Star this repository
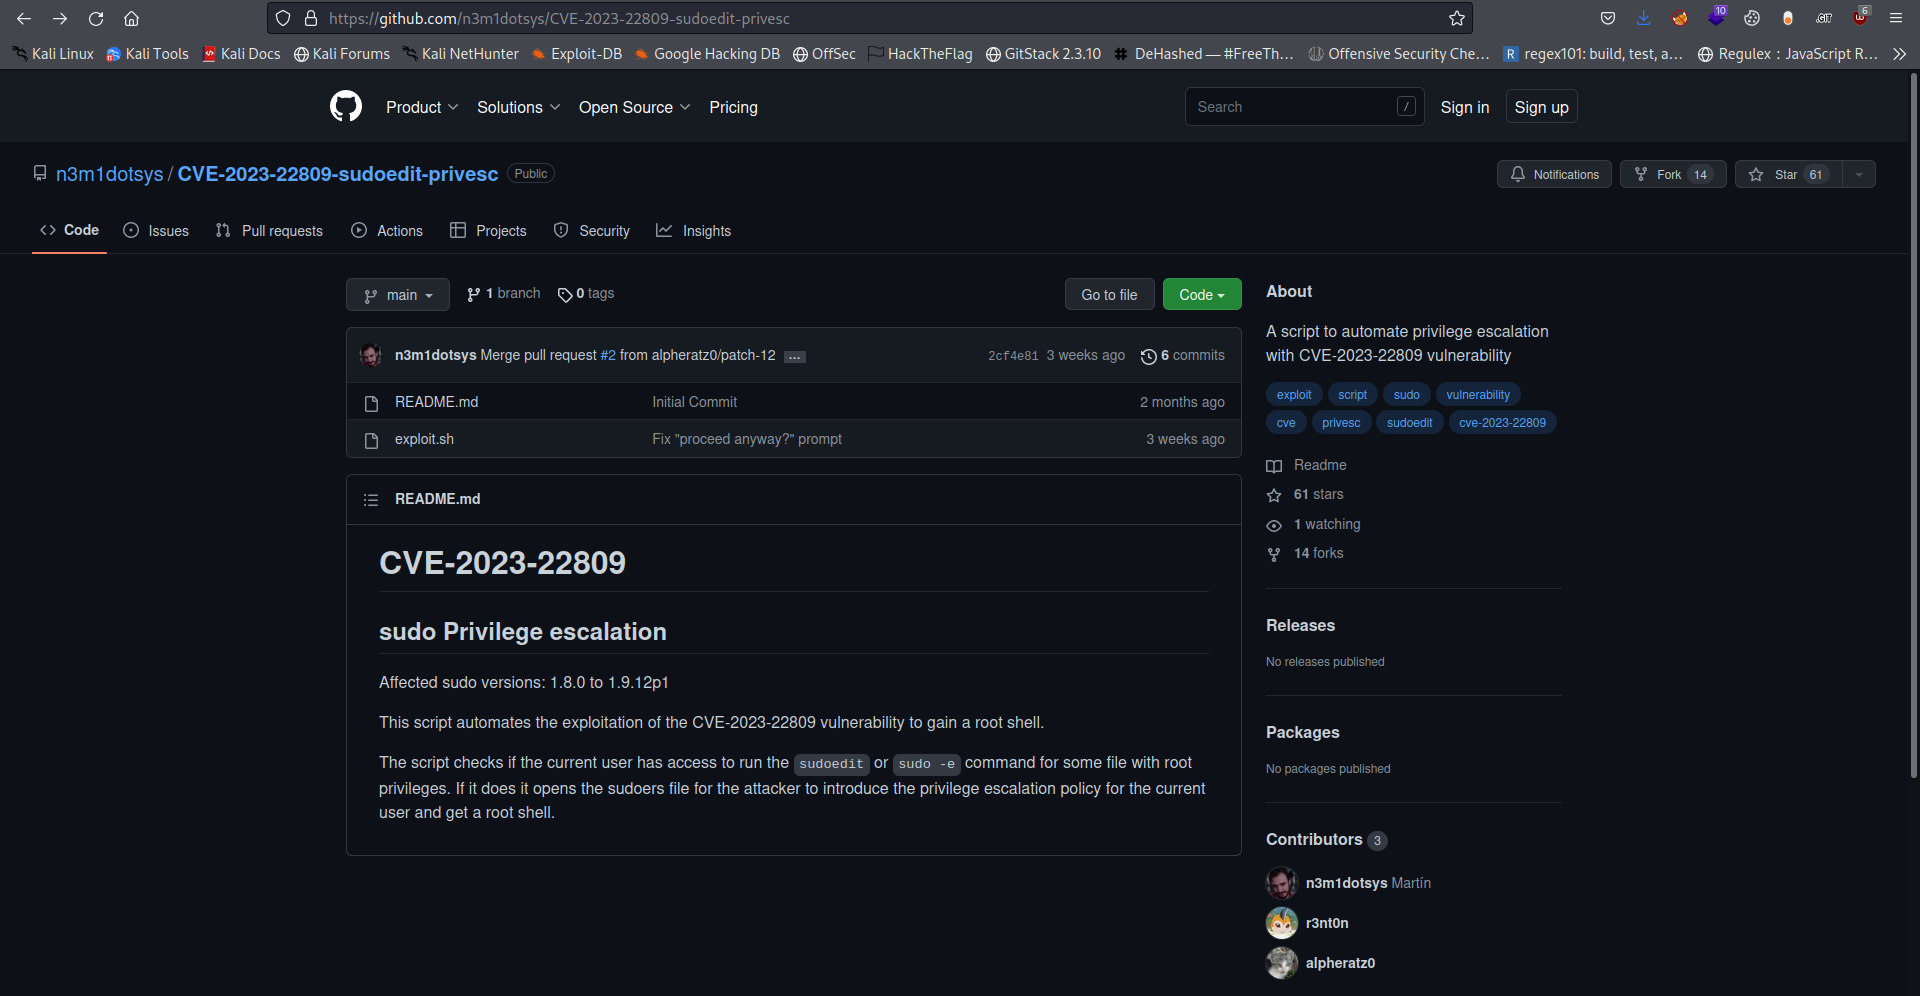The image size is (1920, 996). coord(1789,174)
